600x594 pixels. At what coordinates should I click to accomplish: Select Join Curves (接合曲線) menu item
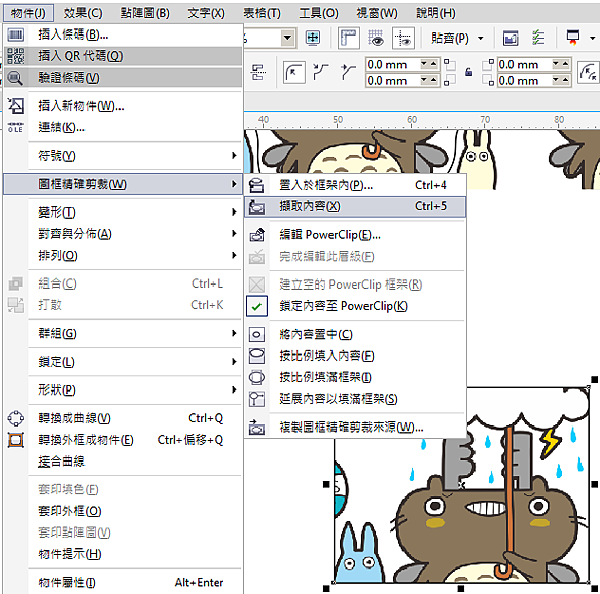[122, 462]
